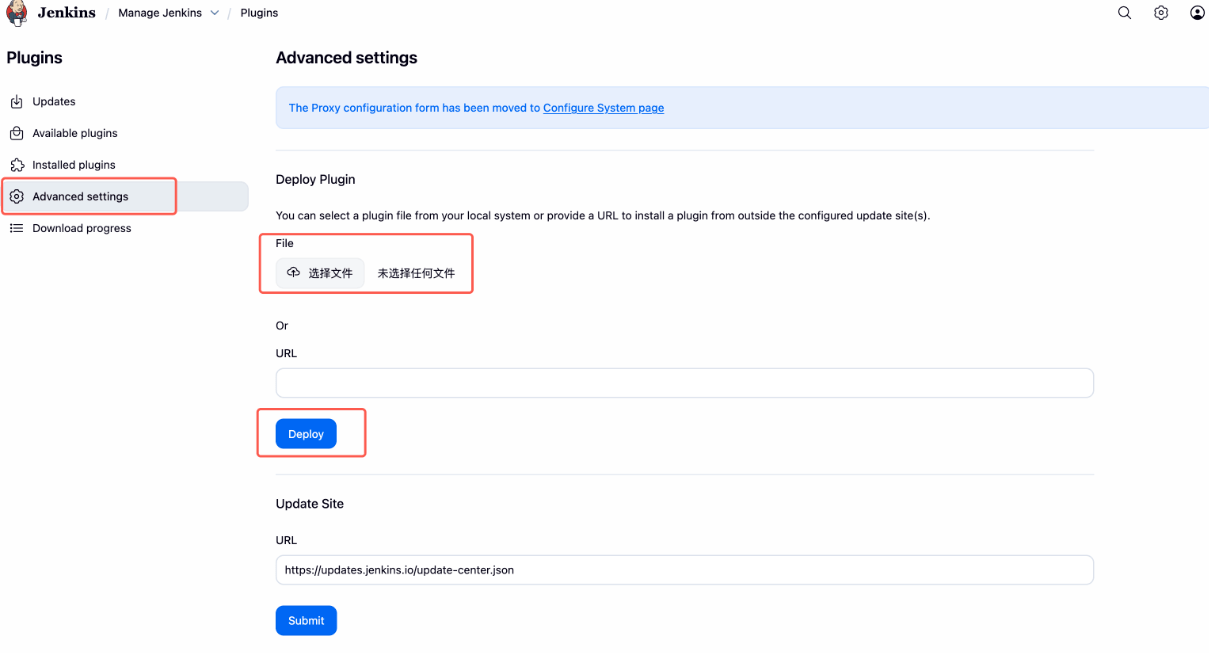Go to Available plugins sidebar item

[75, 133]
